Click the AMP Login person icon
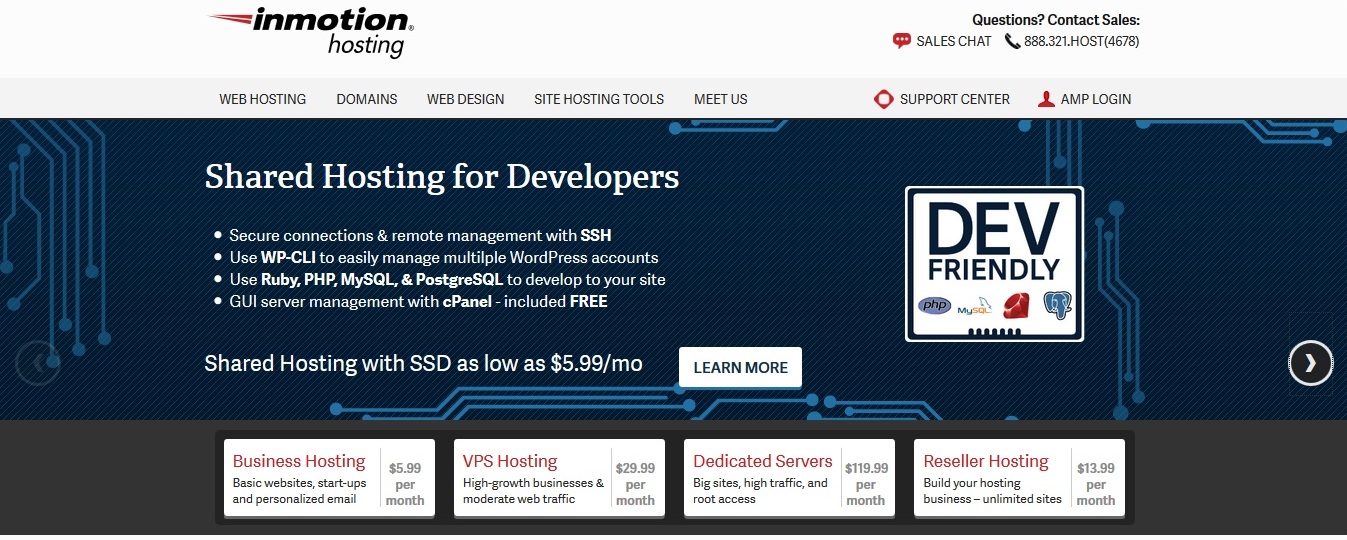This screenshot has width=1347, height=540. click(1046, 99)
